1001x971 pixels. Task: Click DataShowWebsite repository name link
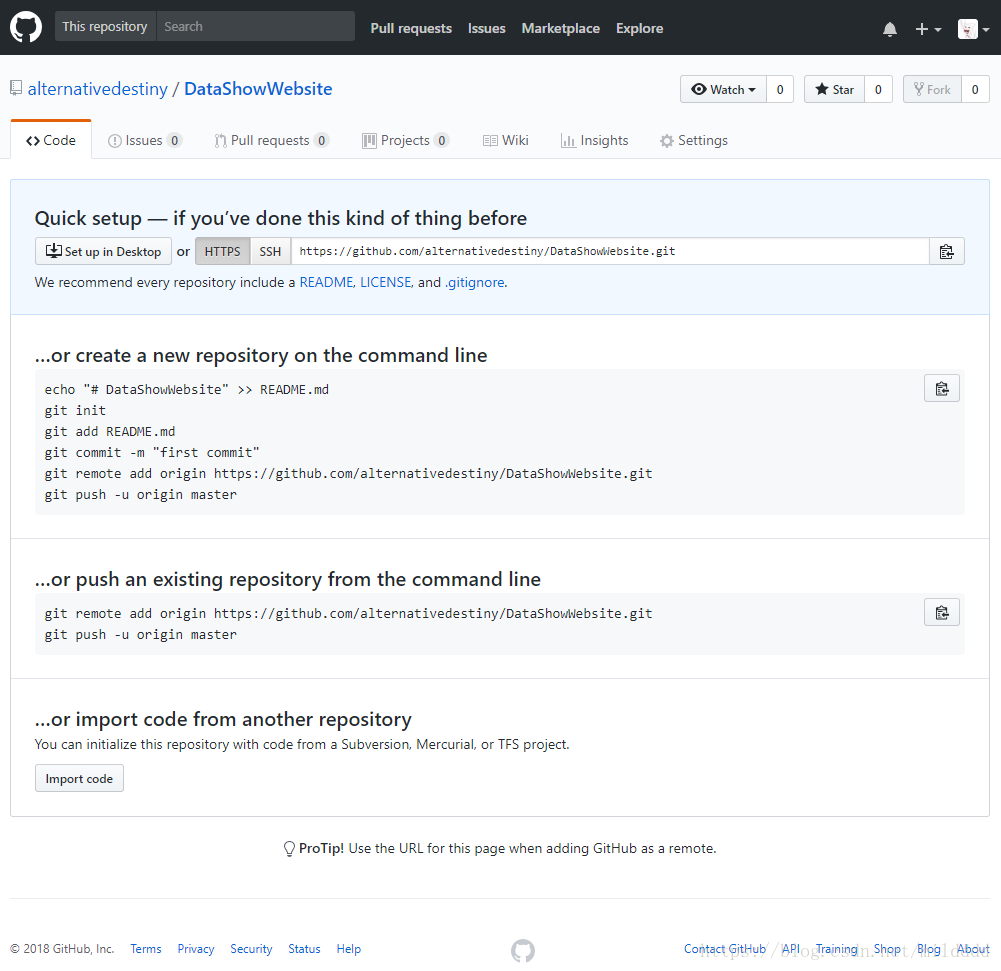point(258,89)
